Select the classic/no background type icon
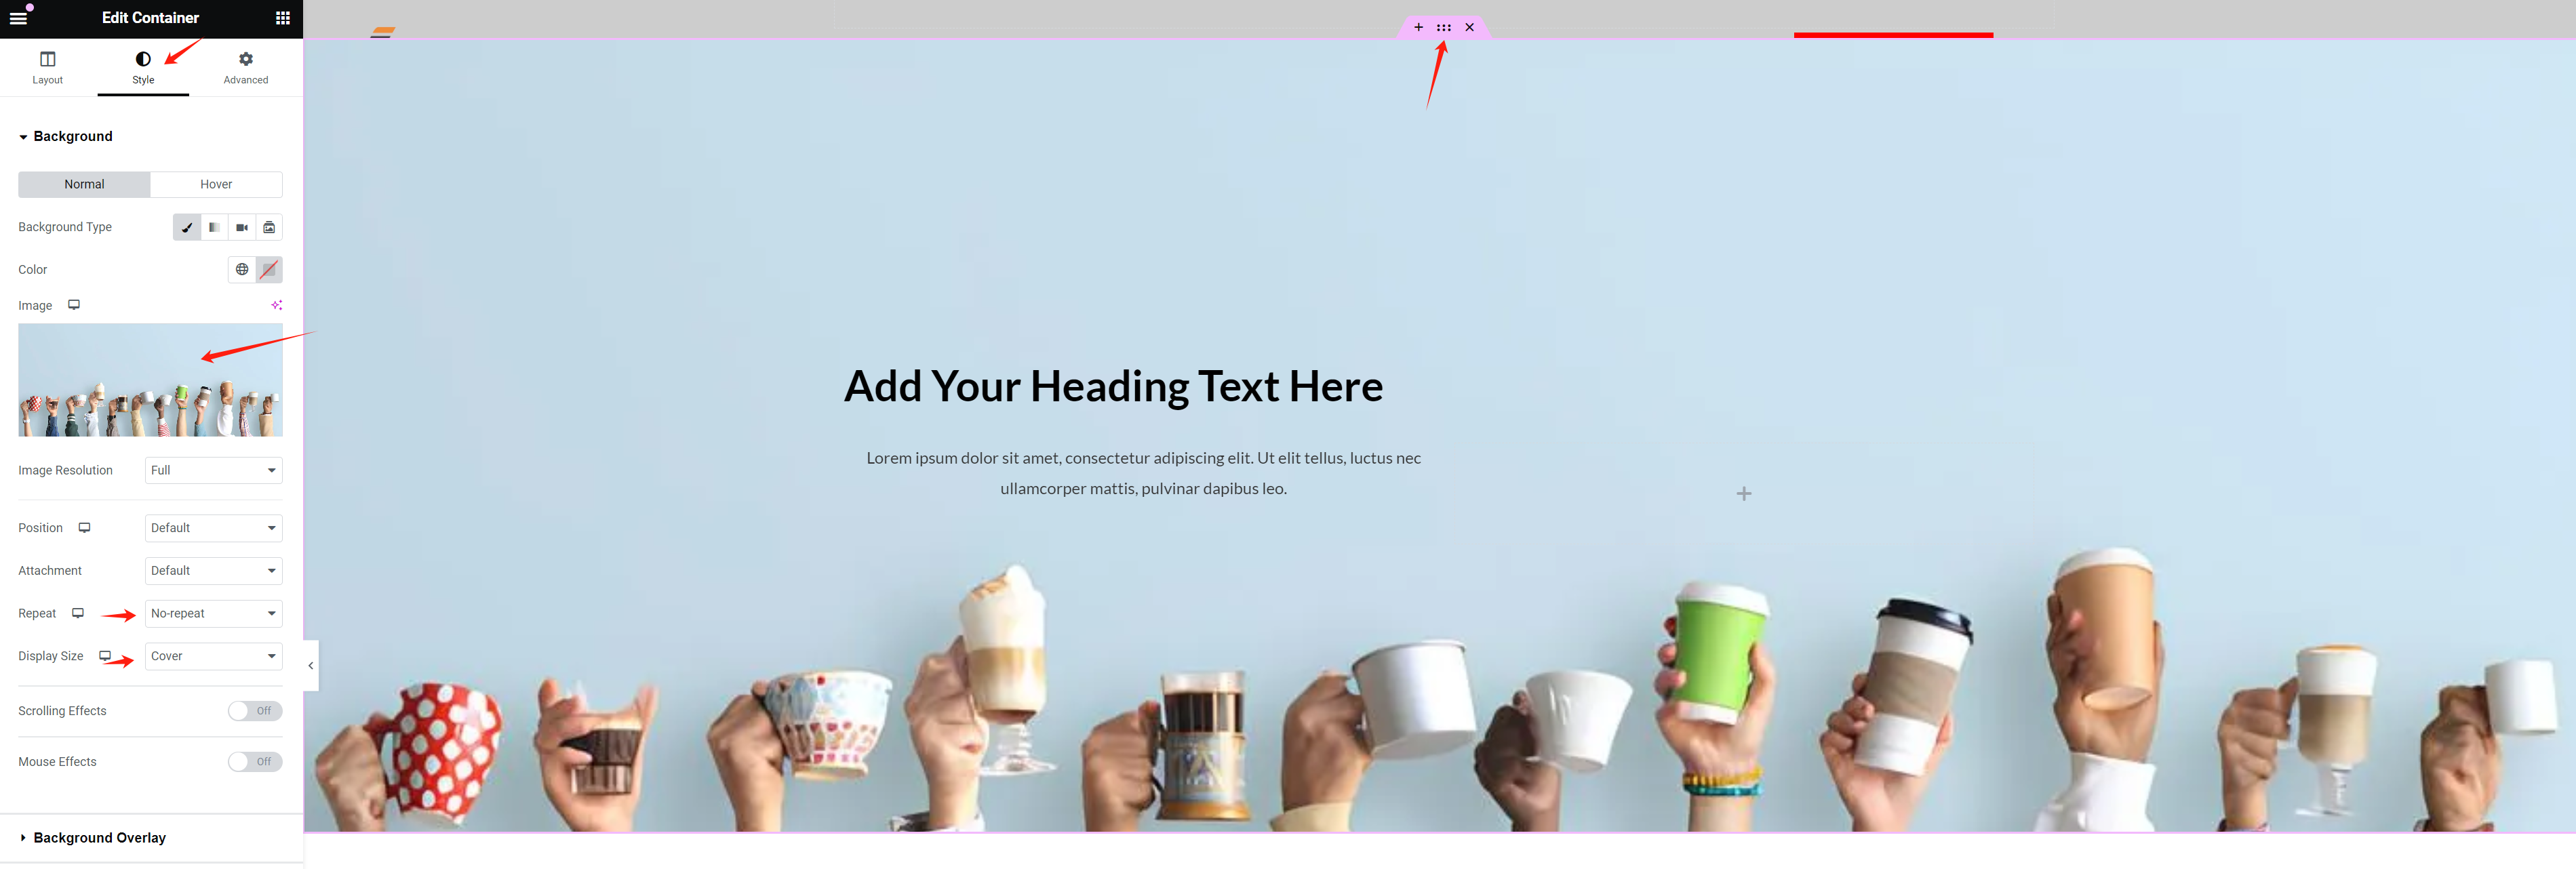Image resolution: width=2576 pixels, height=869 pixels. [x=186, y=226]
